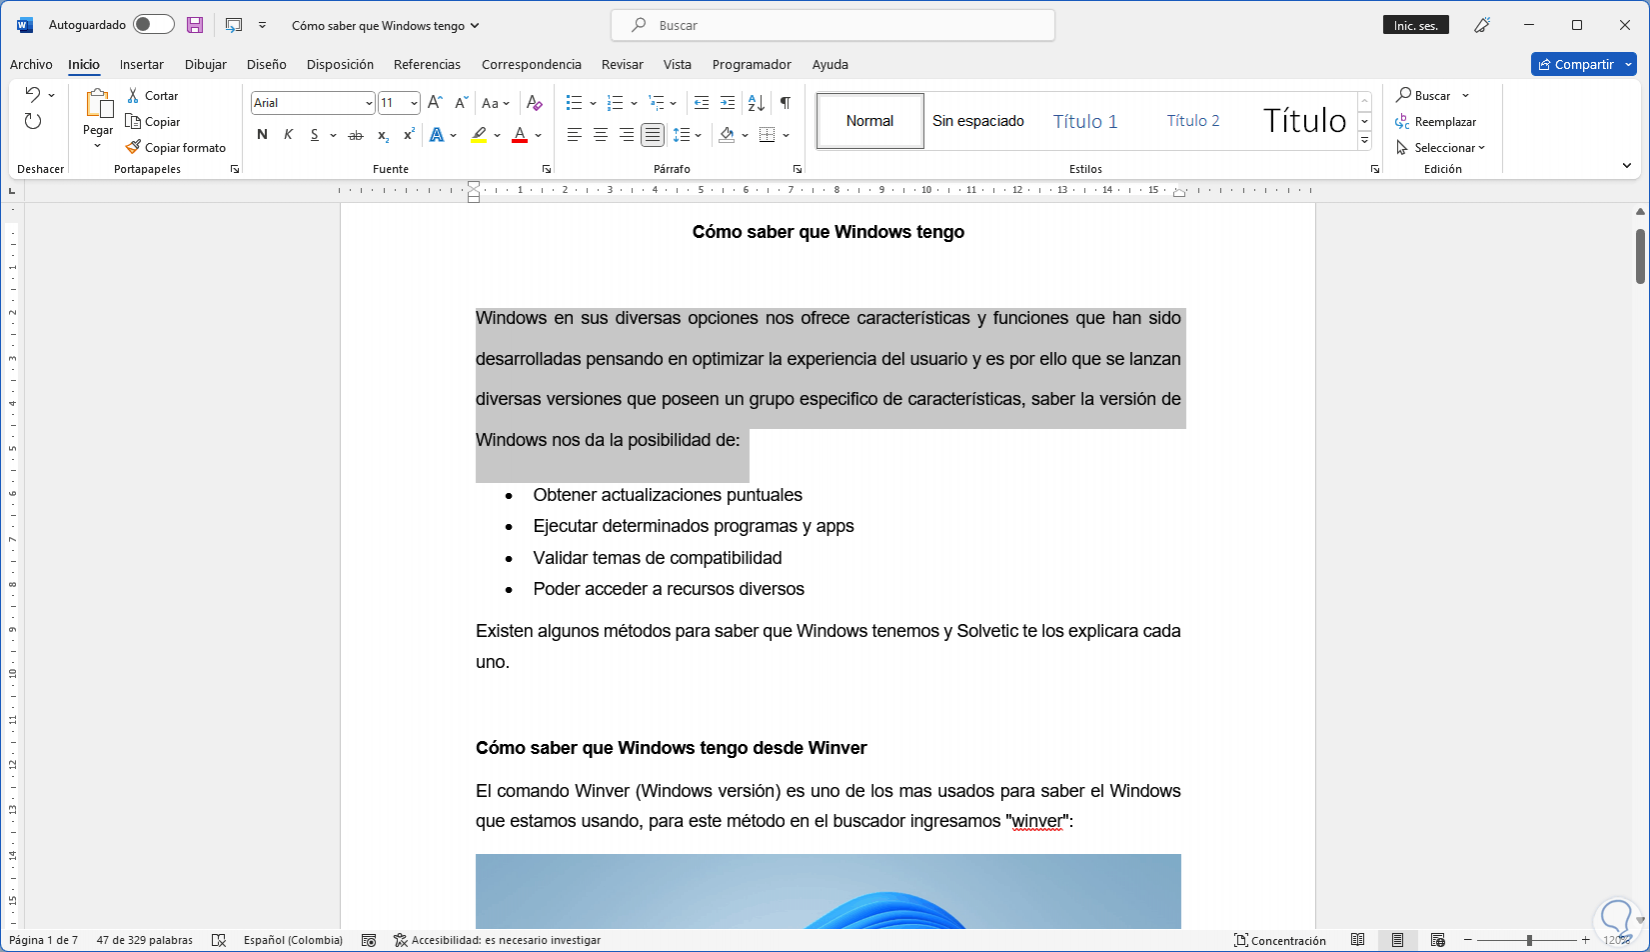The height and width of the screenshot is (952, 1650).
Task: Open spelling check icon in status bar
Action: tap(219, 940)
